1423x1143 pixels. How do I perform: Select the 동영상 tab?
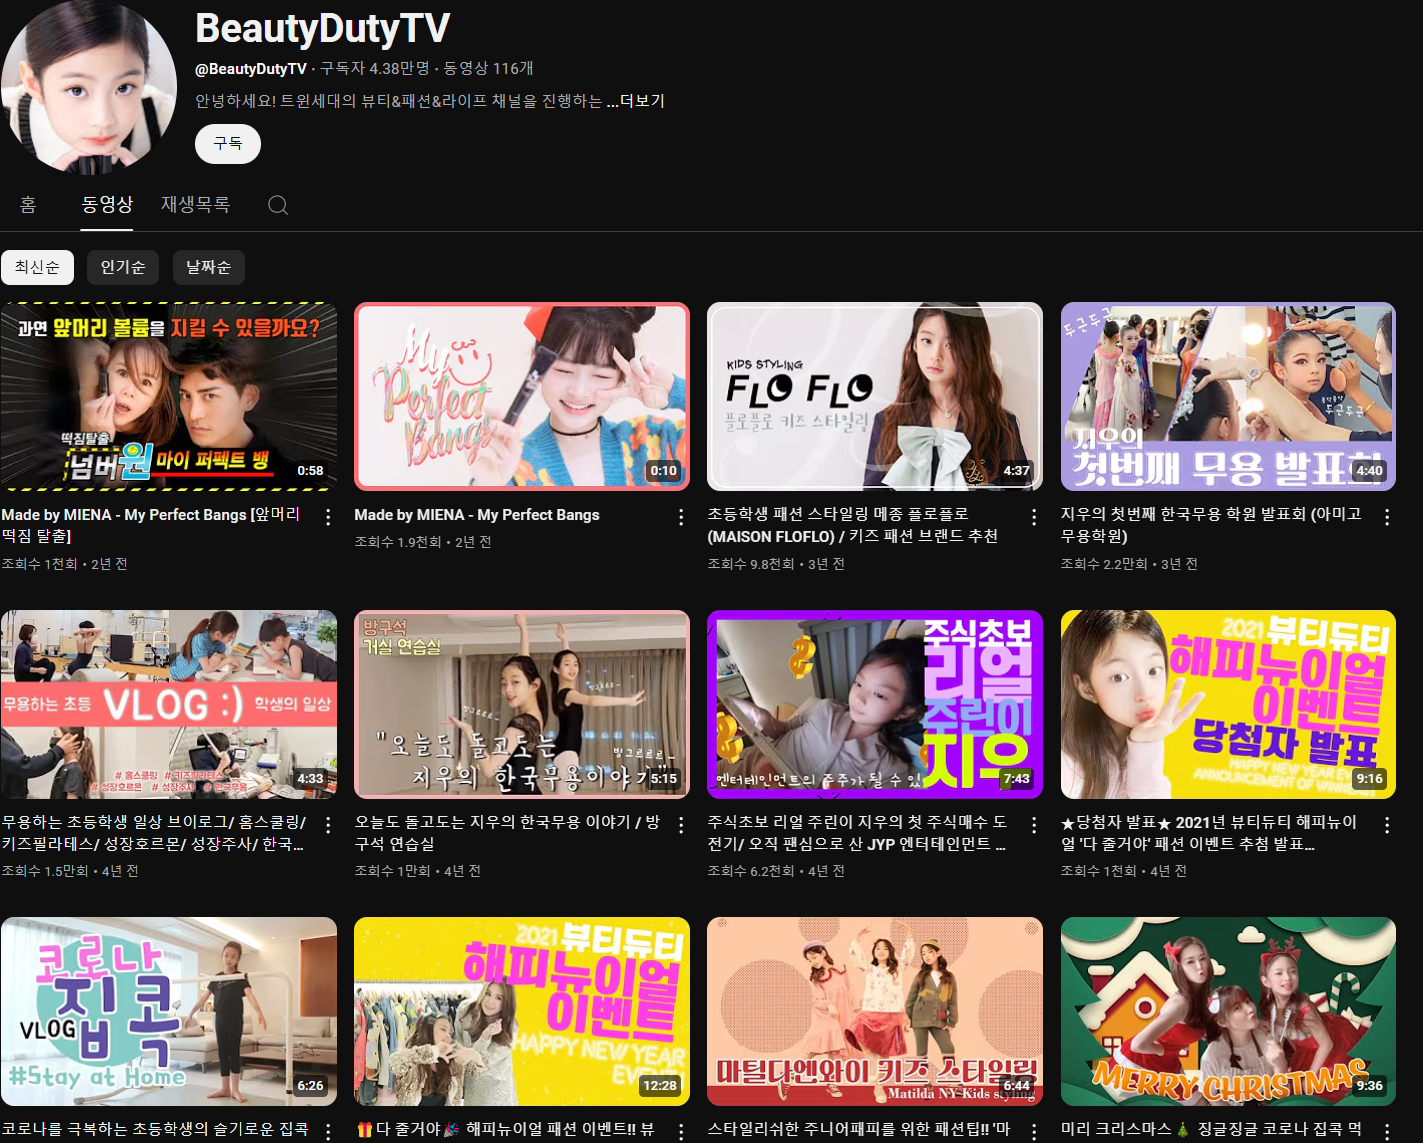click(x=107, y=205)
